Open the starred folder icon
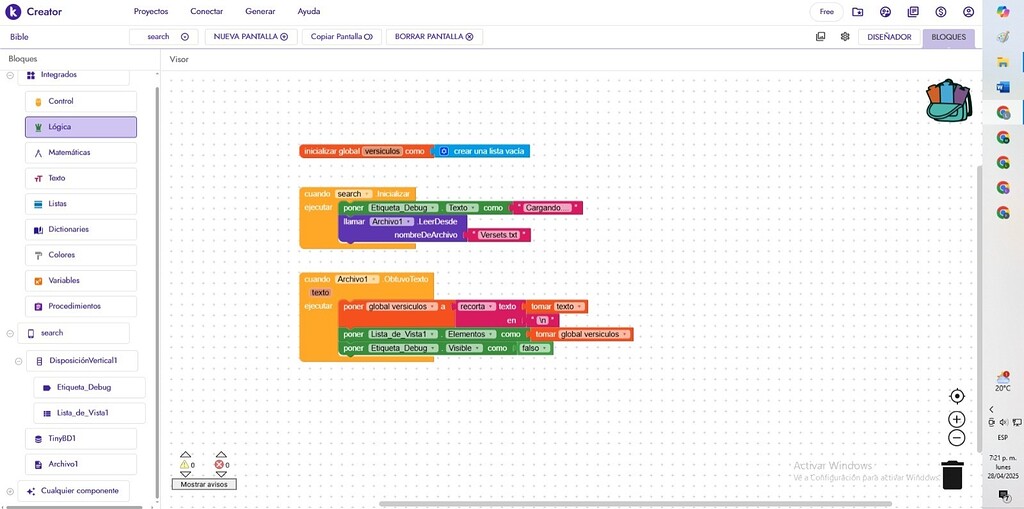The width and height of the screenshot is (1024, 509). pyautogui.click(x=858, y=12)
